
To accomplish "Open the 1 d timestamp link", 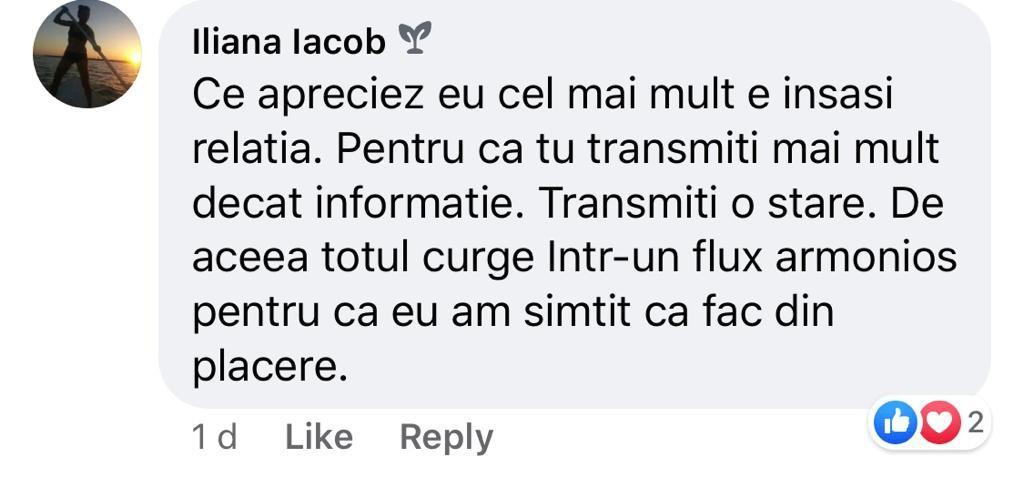I will [x=214, y=437].
